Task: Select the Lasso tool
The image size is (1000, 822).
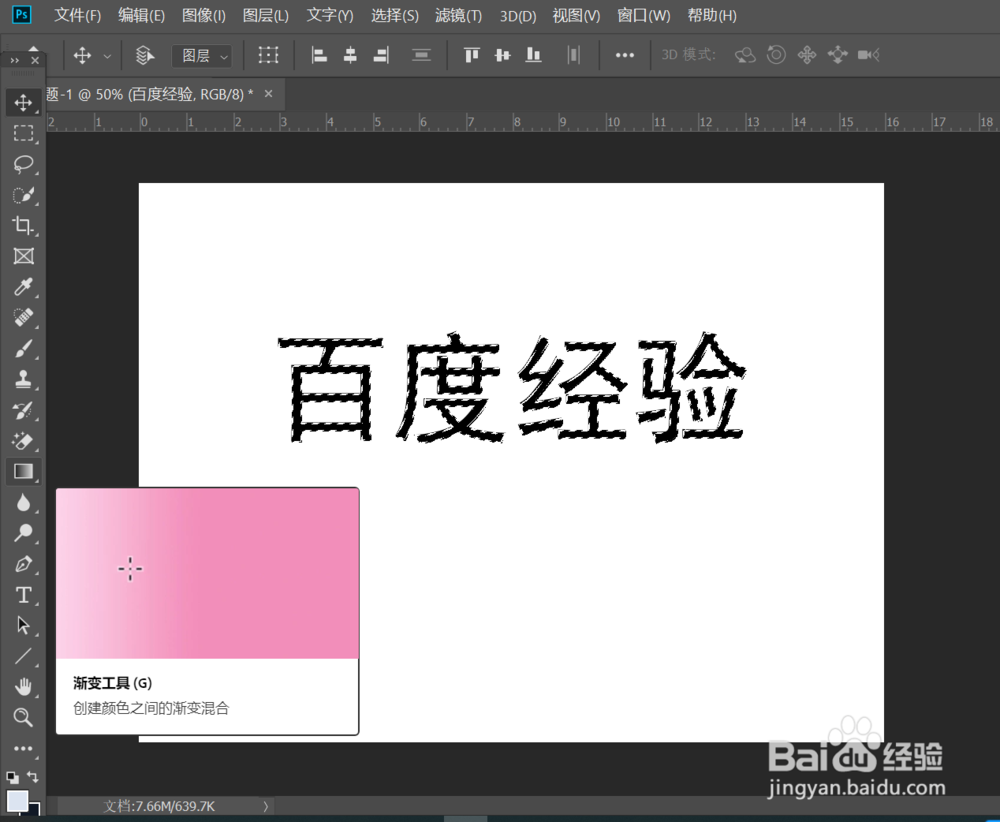Action: tap(24, 164)
